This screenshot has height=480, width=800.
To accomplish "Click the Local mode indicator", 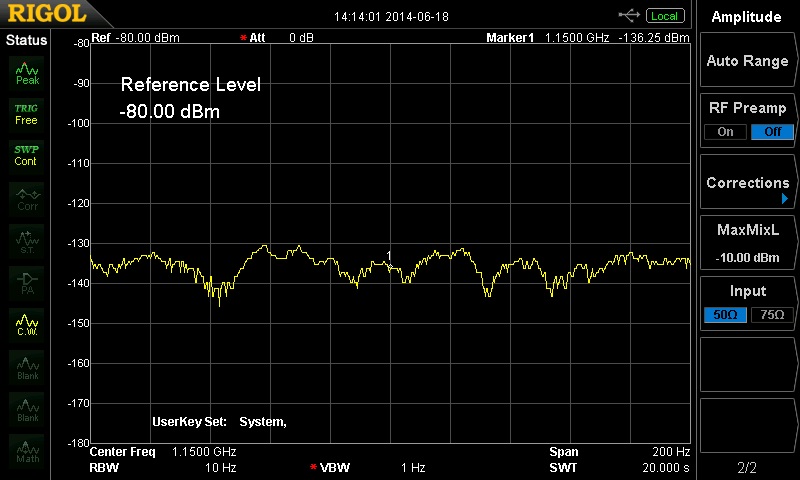I will (664, 16).
